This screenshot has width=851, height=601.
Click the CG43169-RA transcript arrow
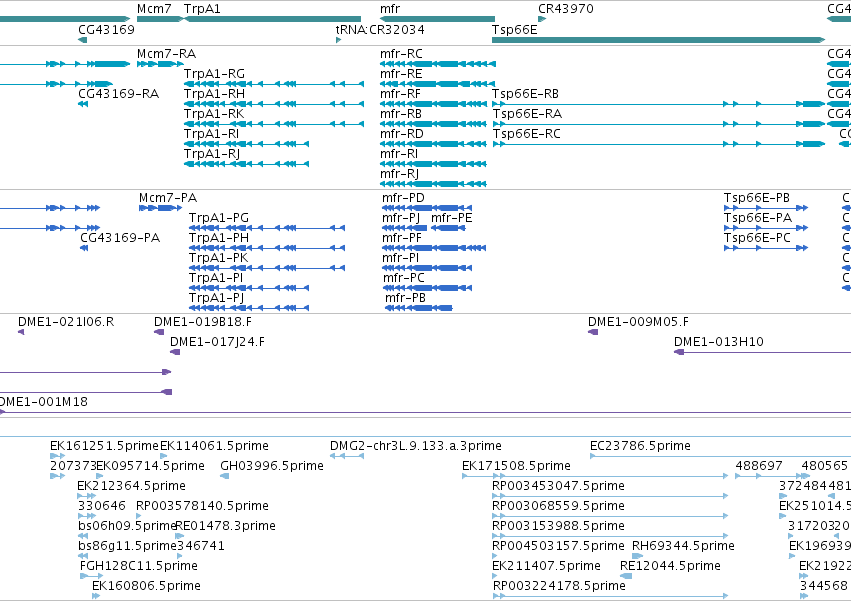tap(83, 104)
